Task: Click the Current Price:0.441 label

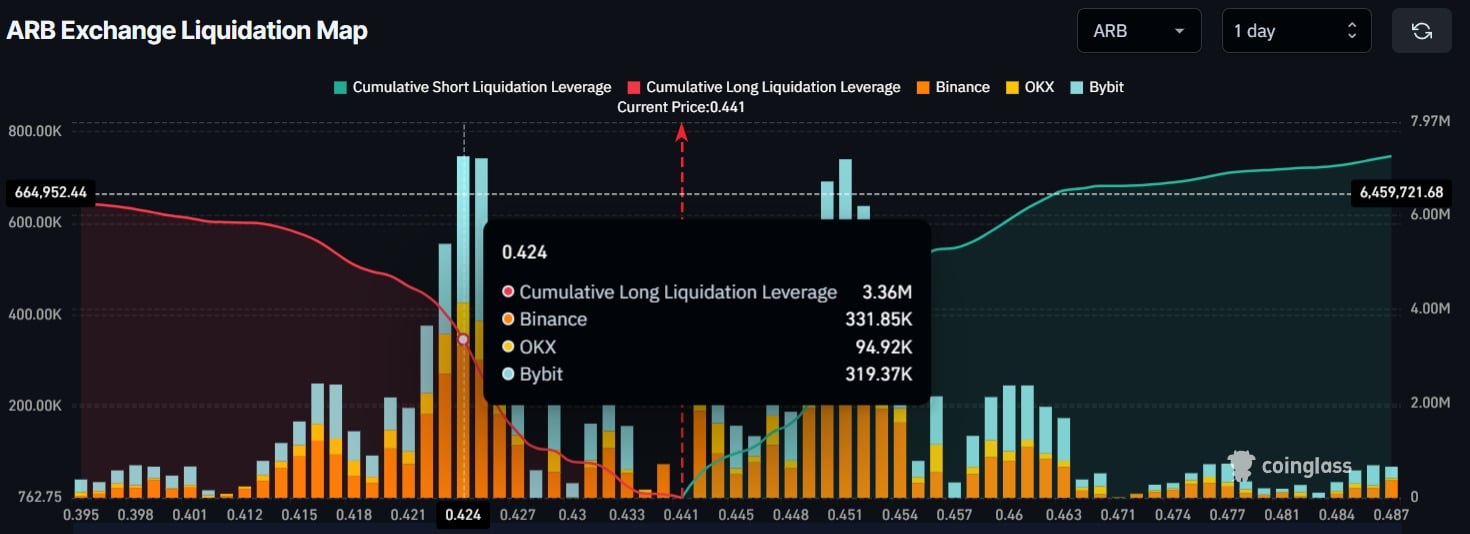Action: tap(680, 107)
